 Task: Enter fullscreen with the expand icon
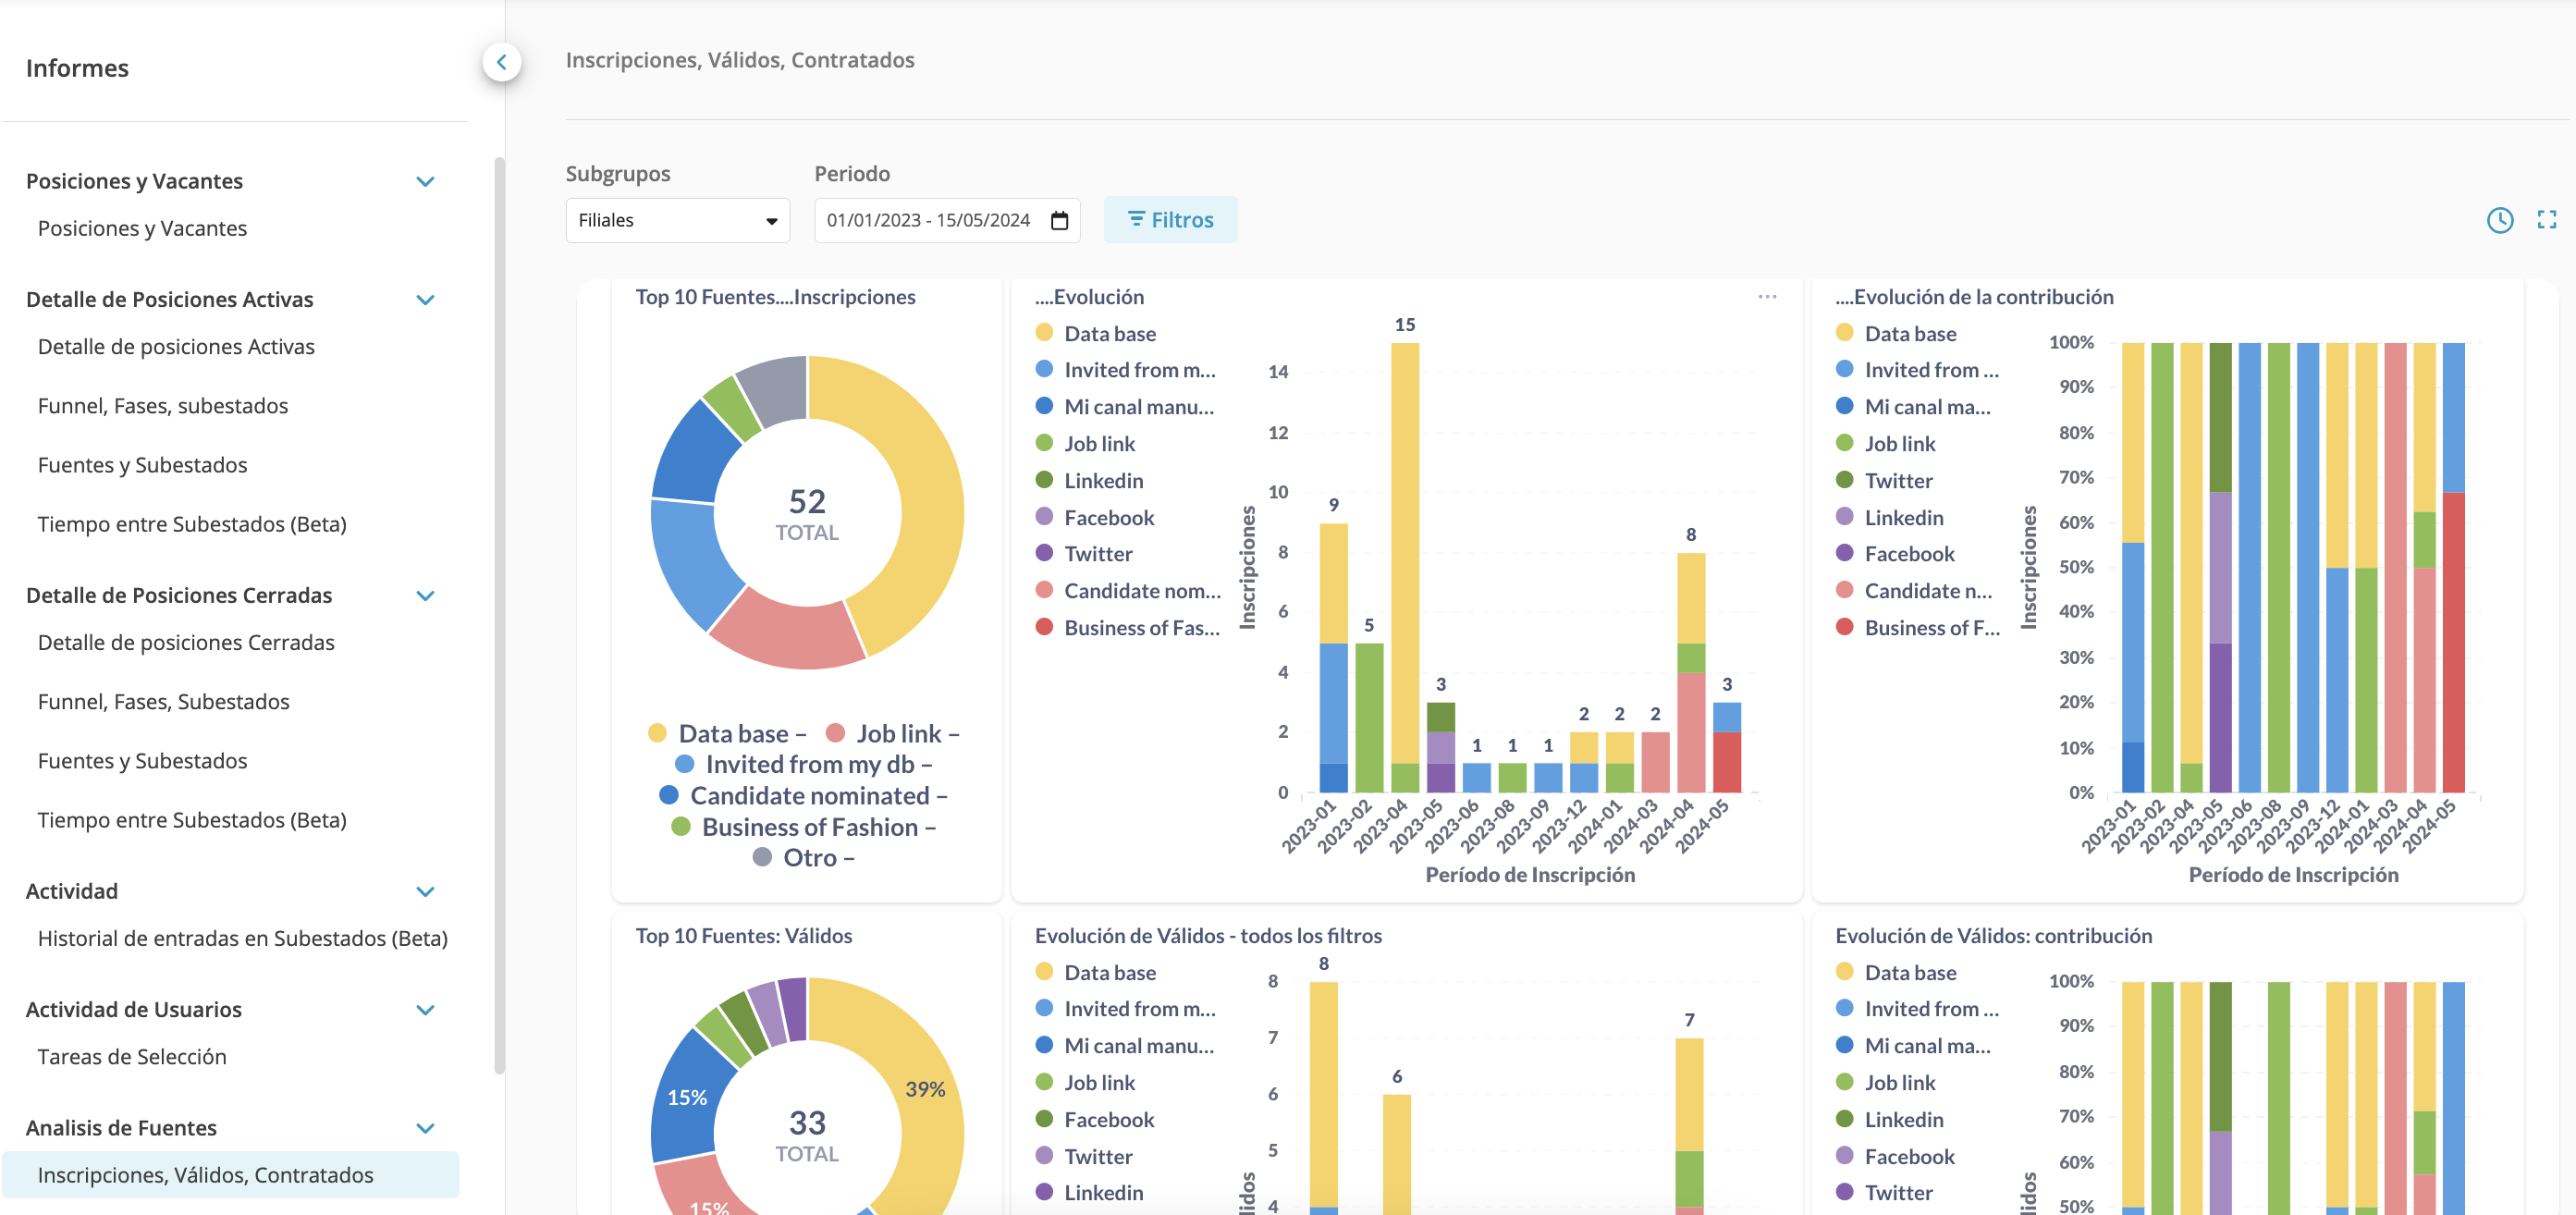pos(2546,220)
